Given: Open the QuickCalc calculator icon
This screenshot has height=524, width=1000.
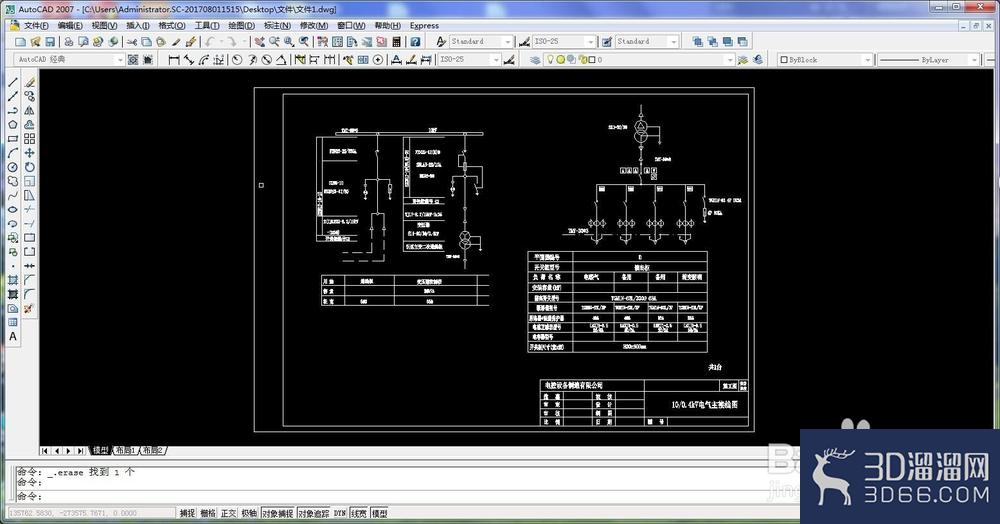Looking at the screenshot, I should pos(397,41).
